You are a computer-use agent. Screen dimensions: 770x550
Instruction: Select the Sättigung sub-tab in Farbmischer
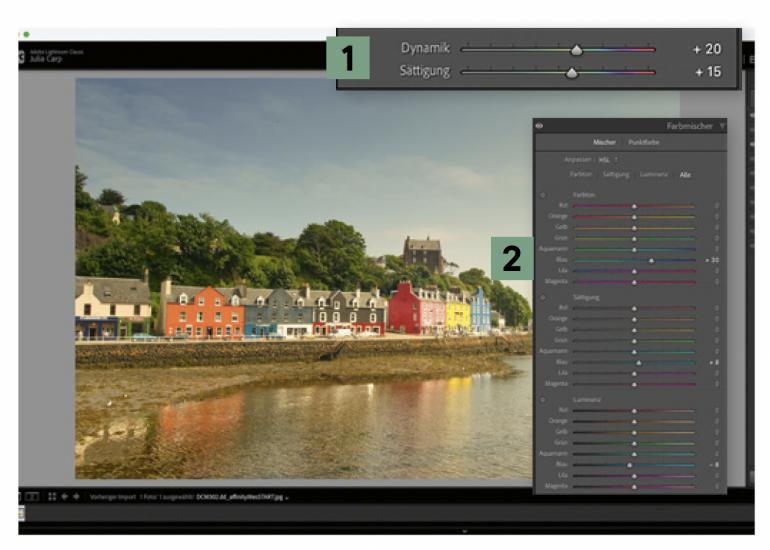pos(616,174)
